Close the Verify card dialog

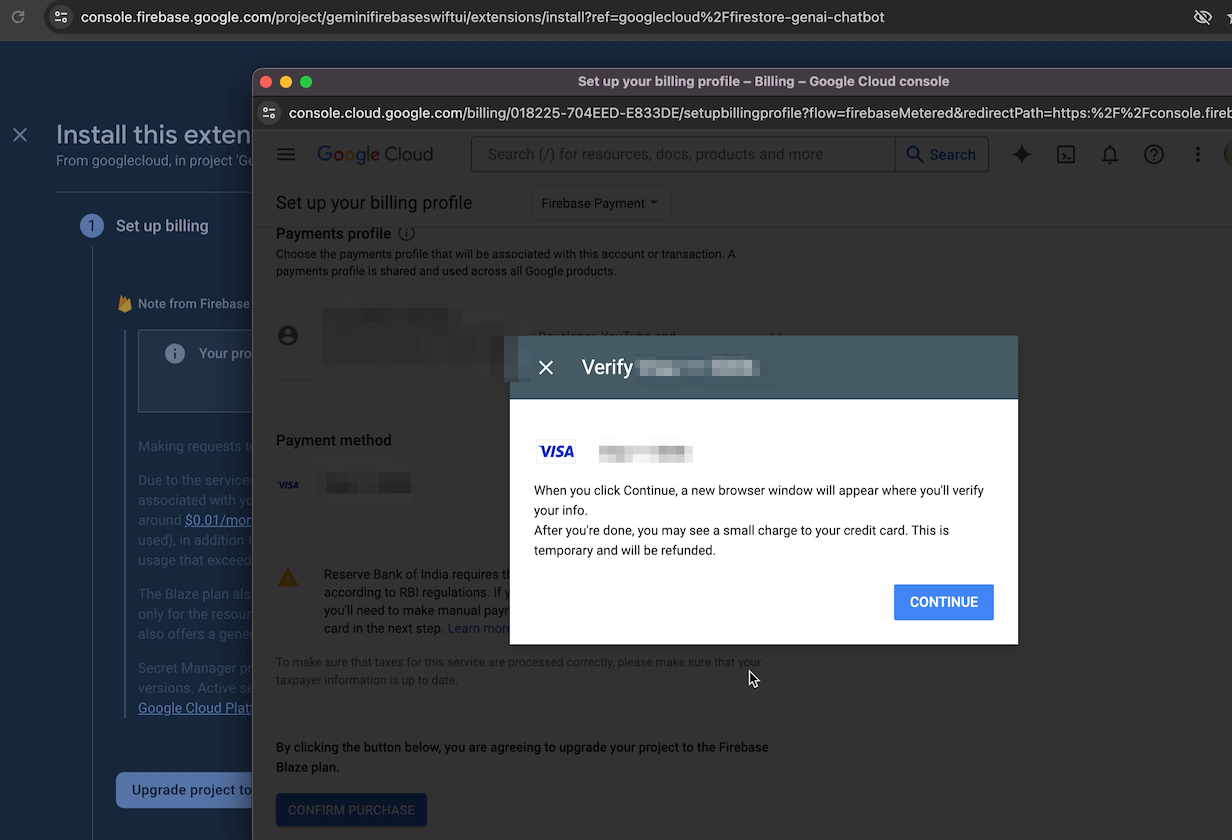[546, 368]
